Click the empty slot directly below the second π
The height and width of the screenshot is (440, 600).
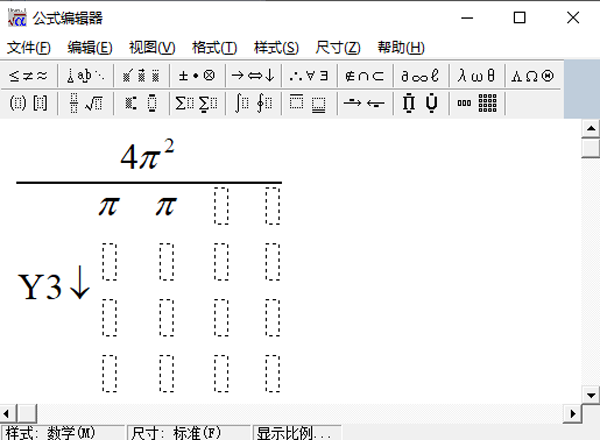[x=166, y=262]
